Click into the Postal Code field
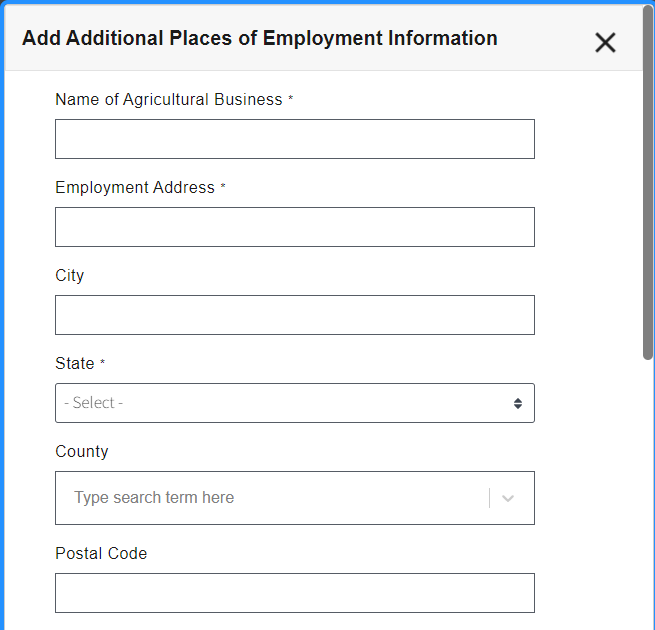 point(295,593)
